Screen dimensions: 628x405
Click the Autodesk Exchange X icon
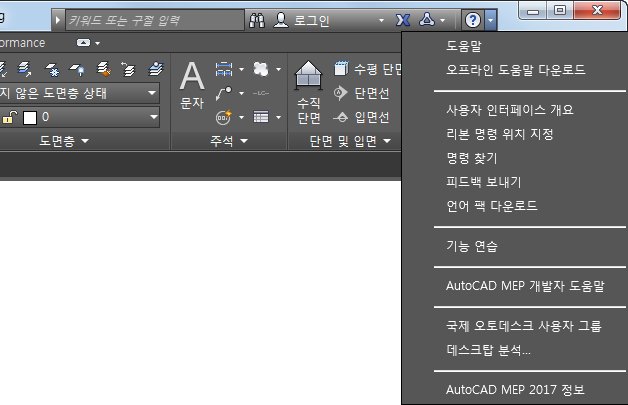(403, 20)
